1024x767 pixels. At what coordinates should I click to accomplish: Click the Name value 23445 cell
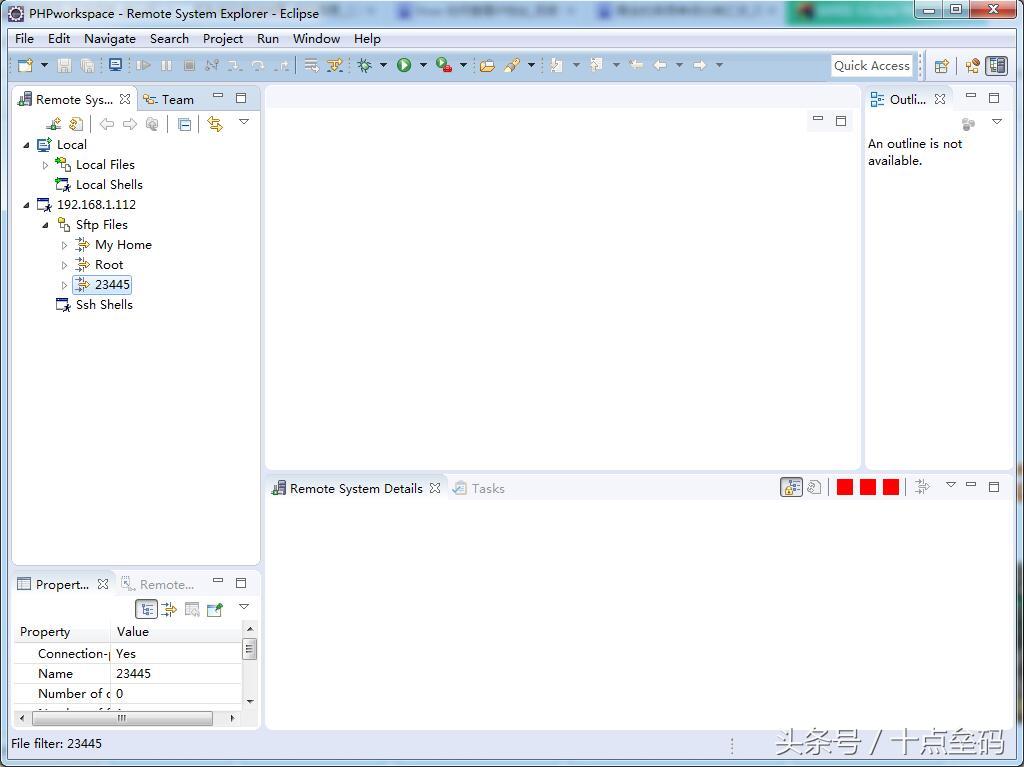(x=176, y=674)
